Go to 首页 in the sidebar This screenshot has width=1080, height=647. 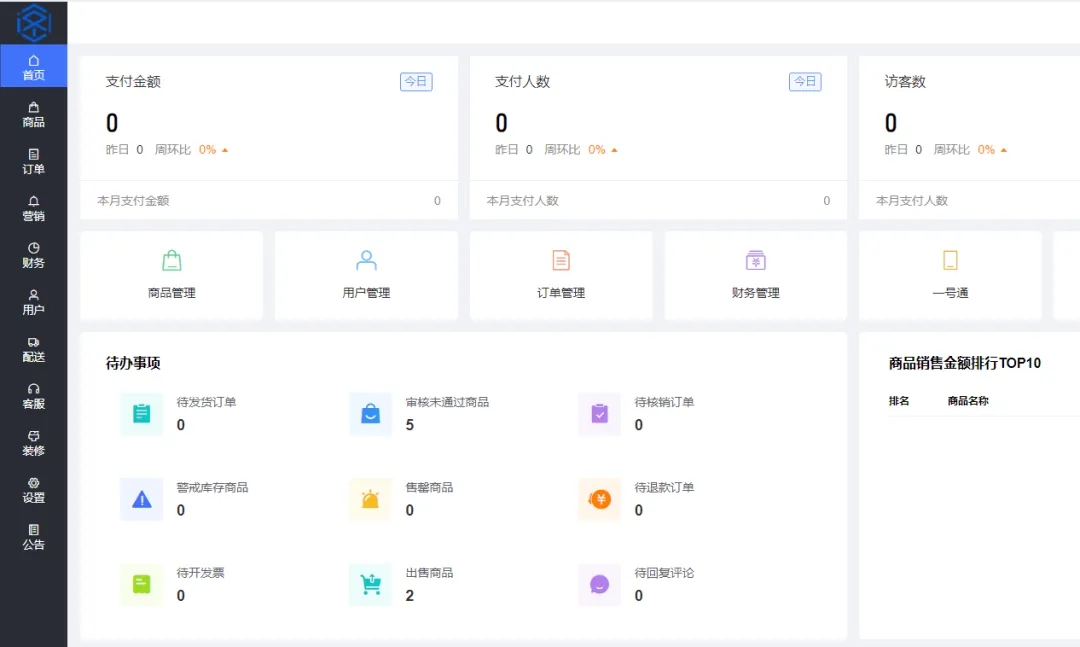pyautogui.click(x=33, y=67)
